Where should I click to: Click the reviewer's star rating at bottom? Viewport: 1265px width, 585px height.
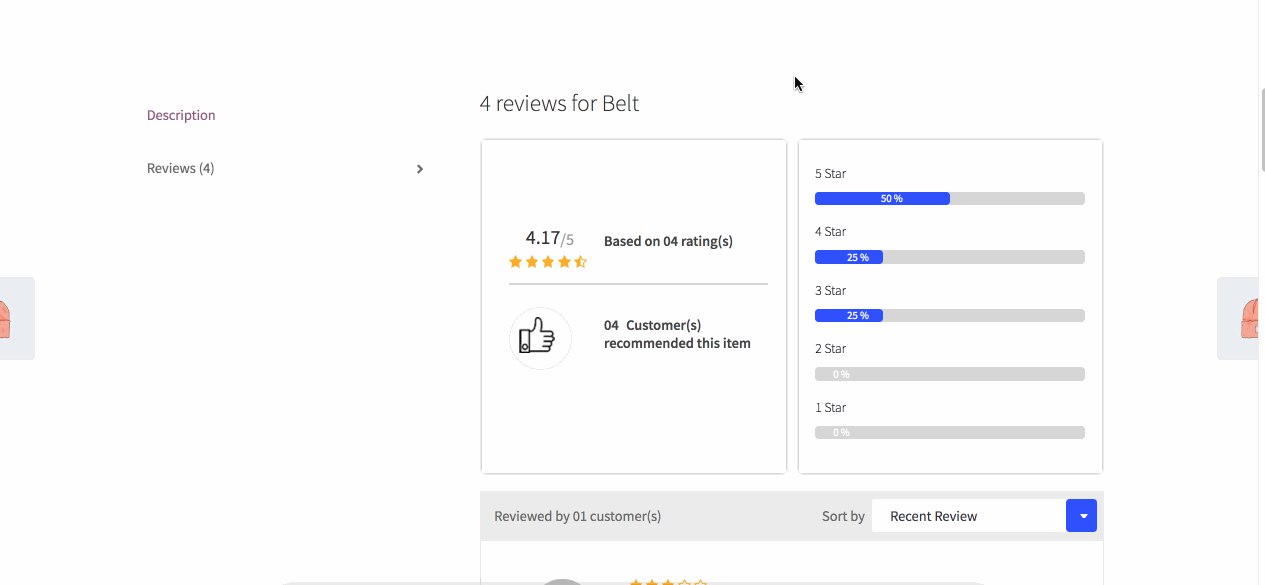click(668, 581)
